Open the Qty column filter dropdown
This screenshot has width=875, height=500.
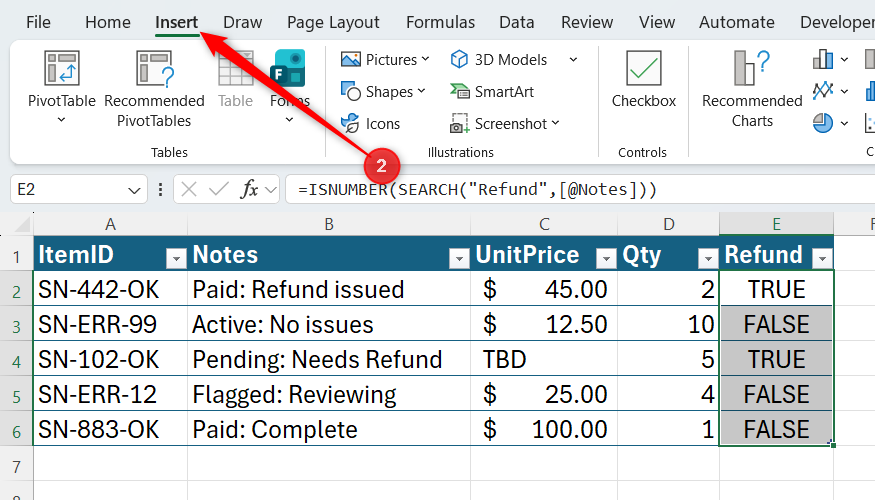pos(708,258)
